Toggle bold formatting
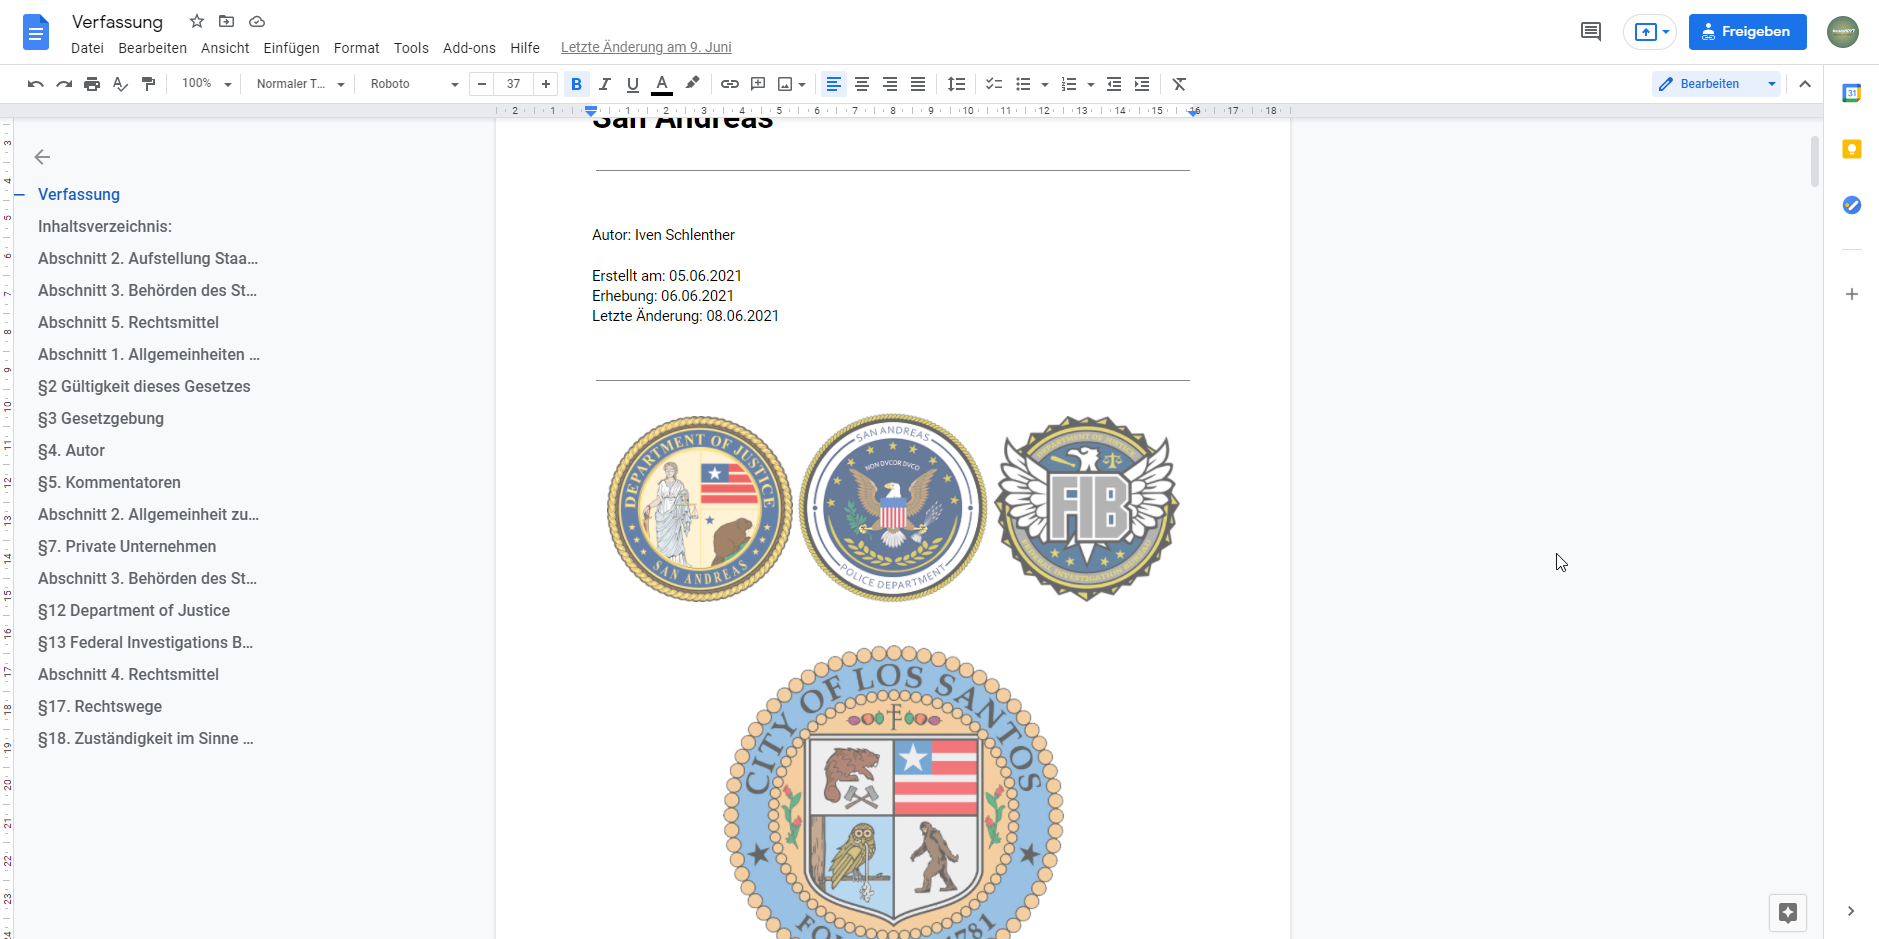Image resolution: width=1879 pixels, height=939 pixels. (576, 84)
